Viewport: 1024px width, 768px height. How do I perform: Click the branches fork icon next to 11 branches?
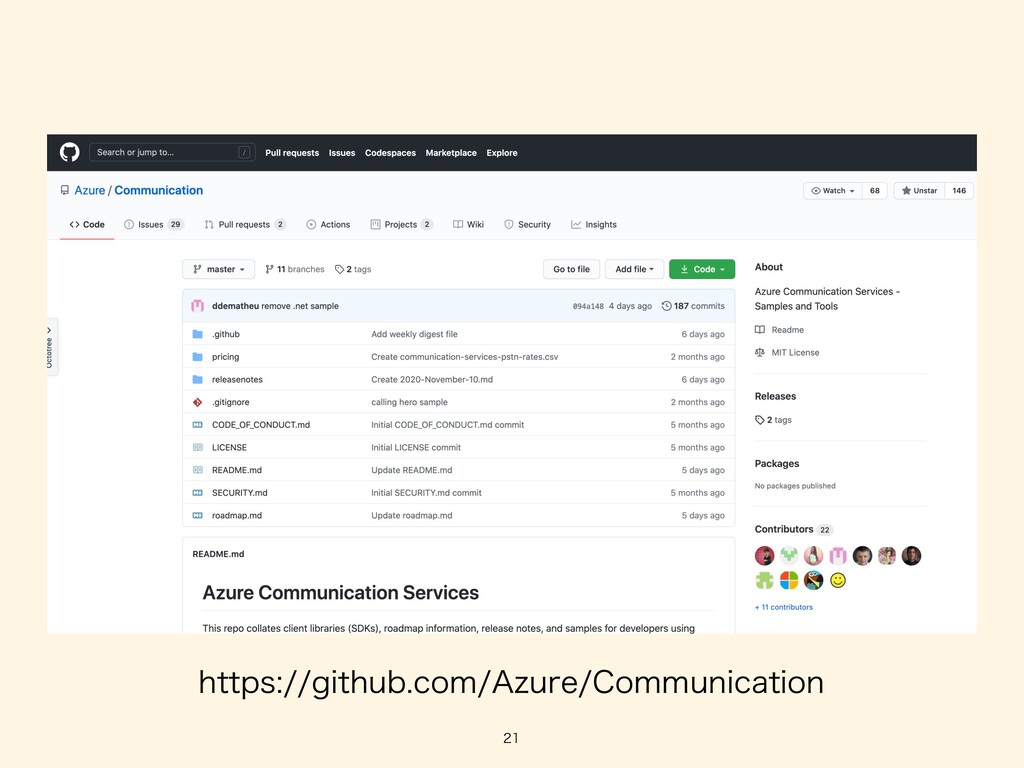coord(269,269)
